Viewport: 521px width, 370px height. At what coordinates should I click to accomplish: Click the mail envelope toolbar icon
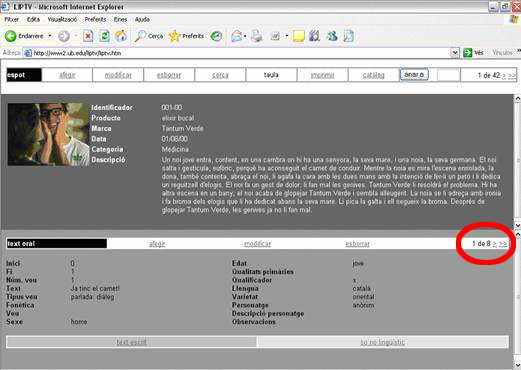[236, 36]
